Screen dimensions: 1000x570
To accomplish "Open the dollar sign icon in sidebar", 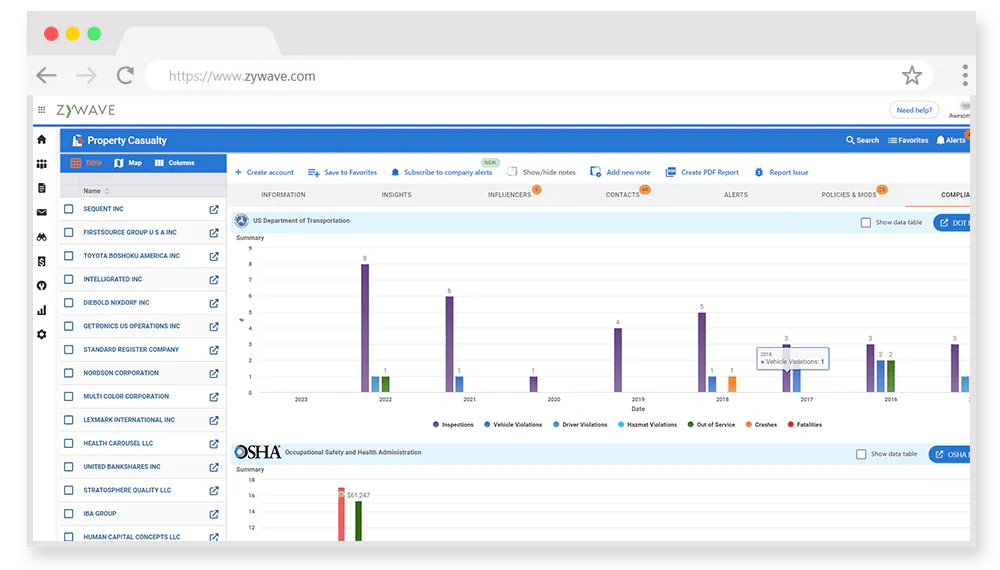I will click(x=41, y=261).
